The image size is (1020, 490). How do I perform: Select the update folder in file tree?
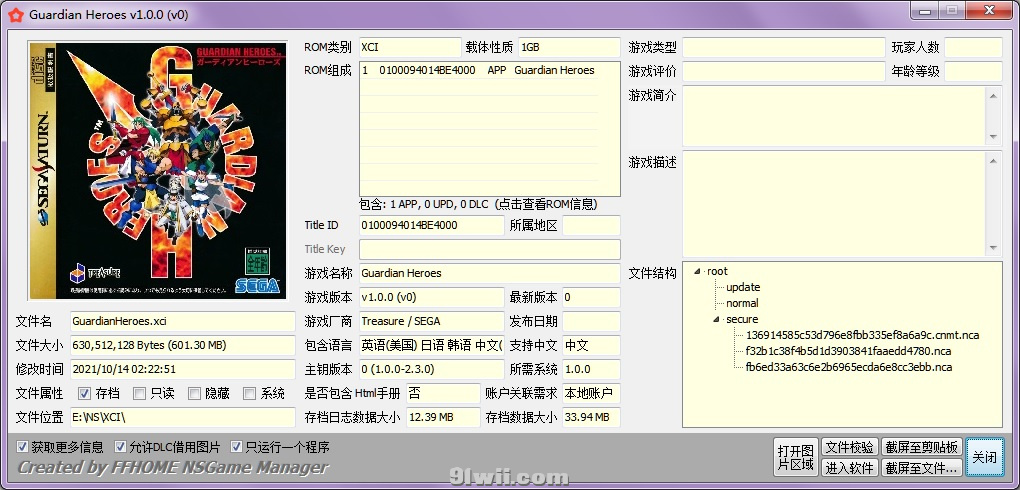[743, 287]
